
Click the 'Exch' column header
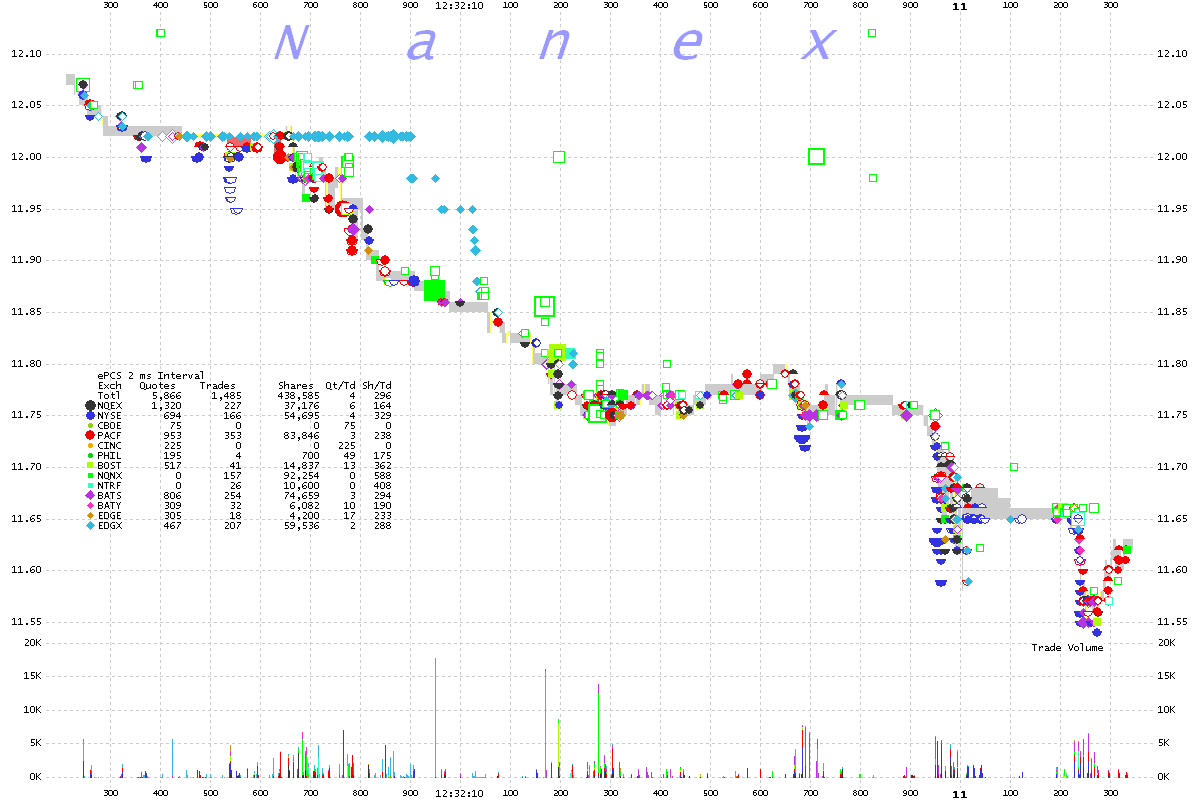coord(109,385)
